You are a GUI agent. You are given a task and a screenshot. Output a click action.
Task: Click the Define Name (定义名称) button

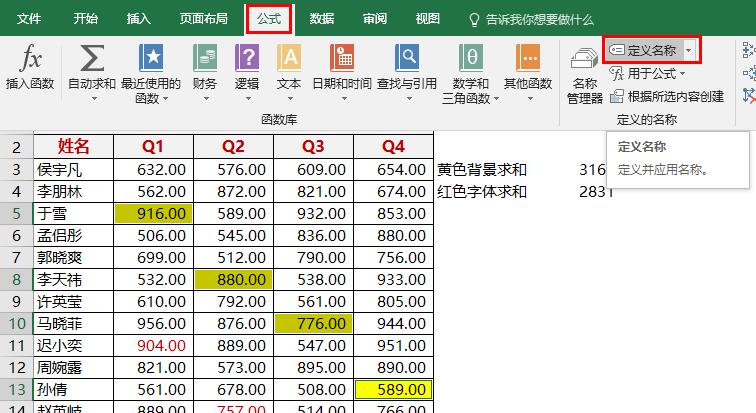644,50
